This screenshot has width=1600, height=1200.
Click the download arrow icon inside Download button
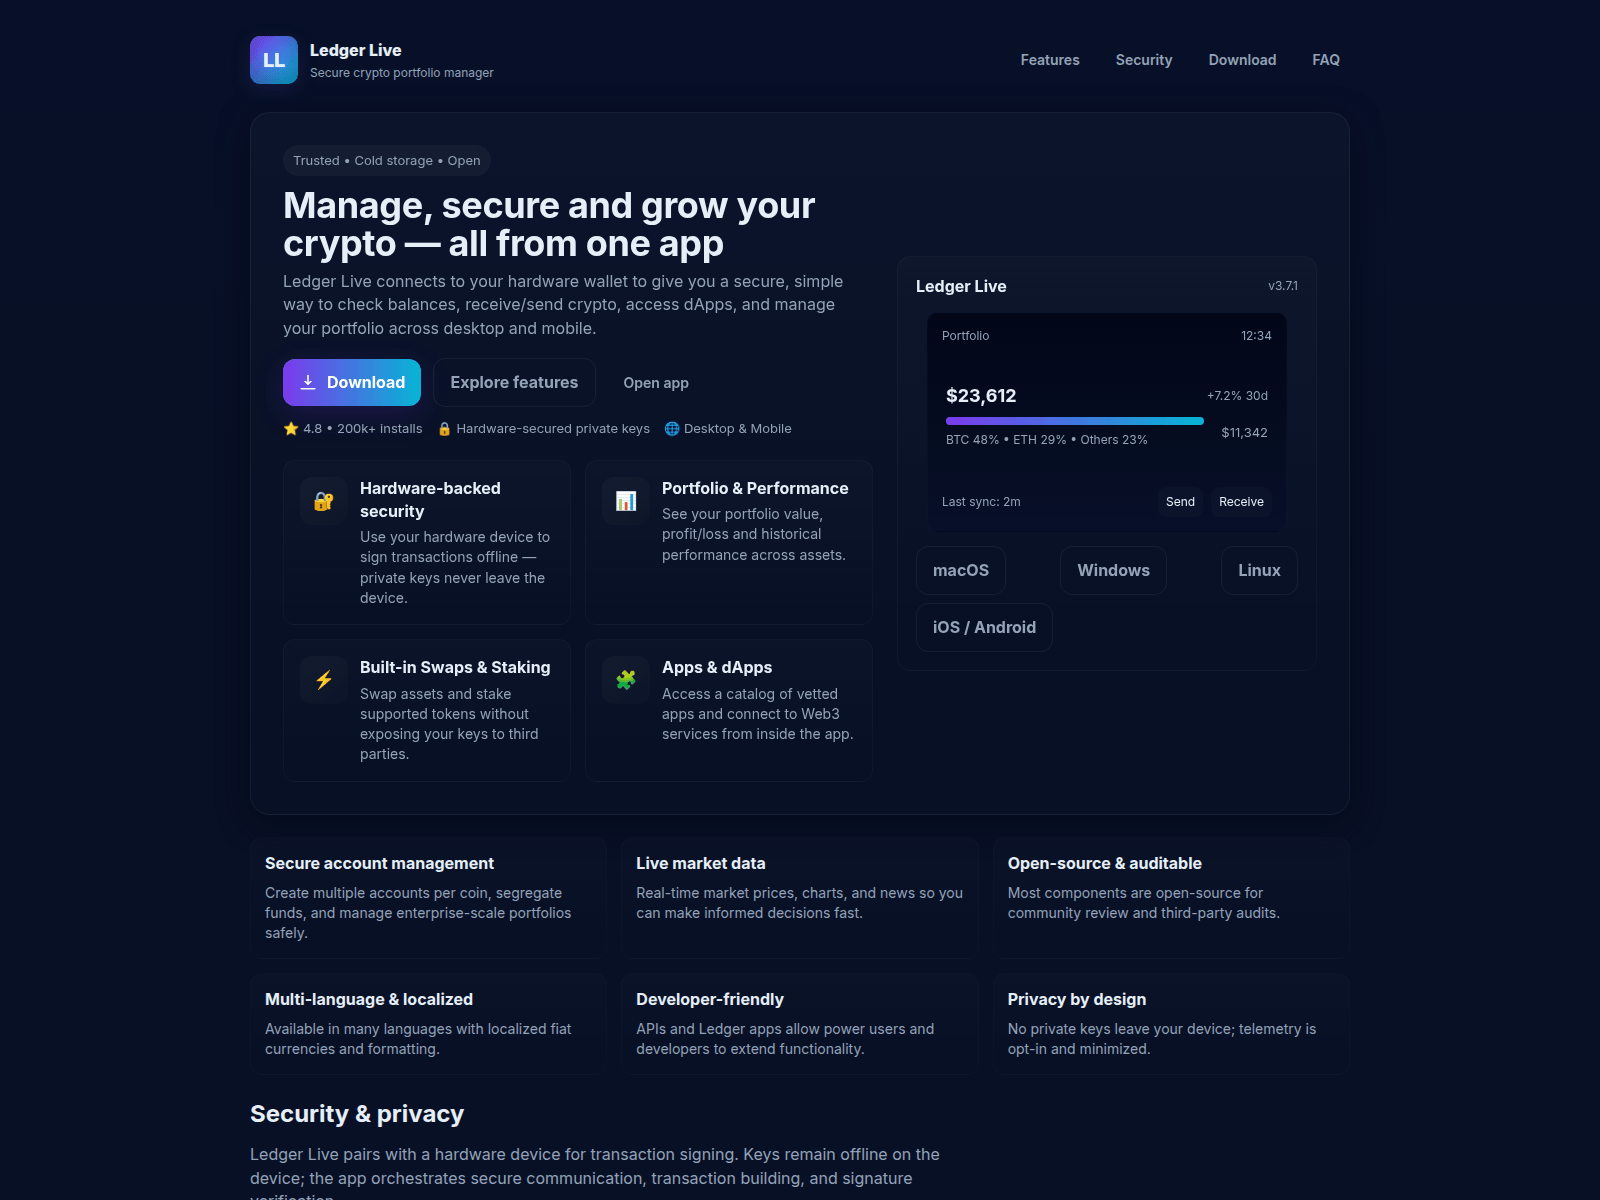click(x=309, y=382)
